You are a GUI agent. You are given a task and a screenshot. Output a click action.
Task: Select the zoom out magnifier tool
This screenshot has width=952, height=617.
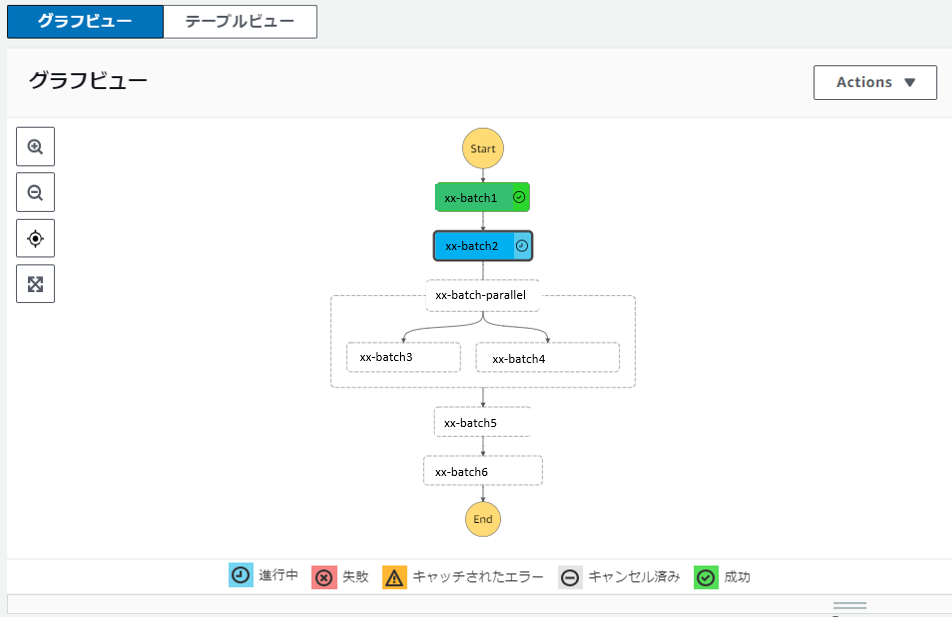(x=35, y=192)
